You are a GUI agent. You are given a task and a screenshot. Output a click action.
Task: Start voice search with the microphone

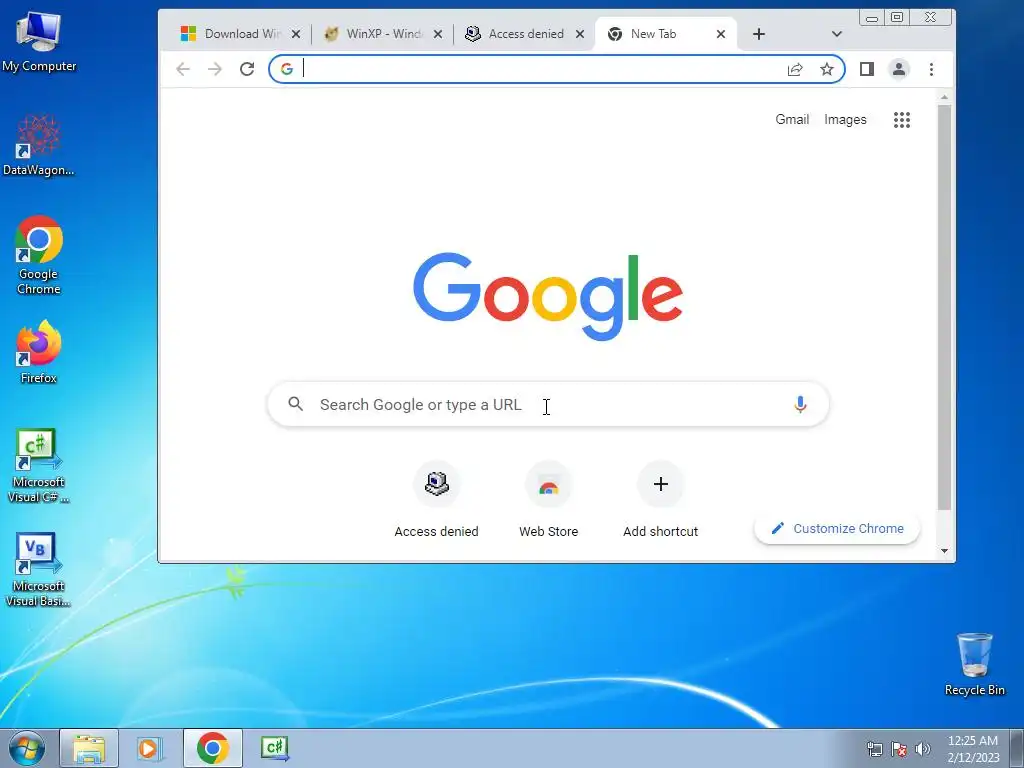(x=800, y=404)
